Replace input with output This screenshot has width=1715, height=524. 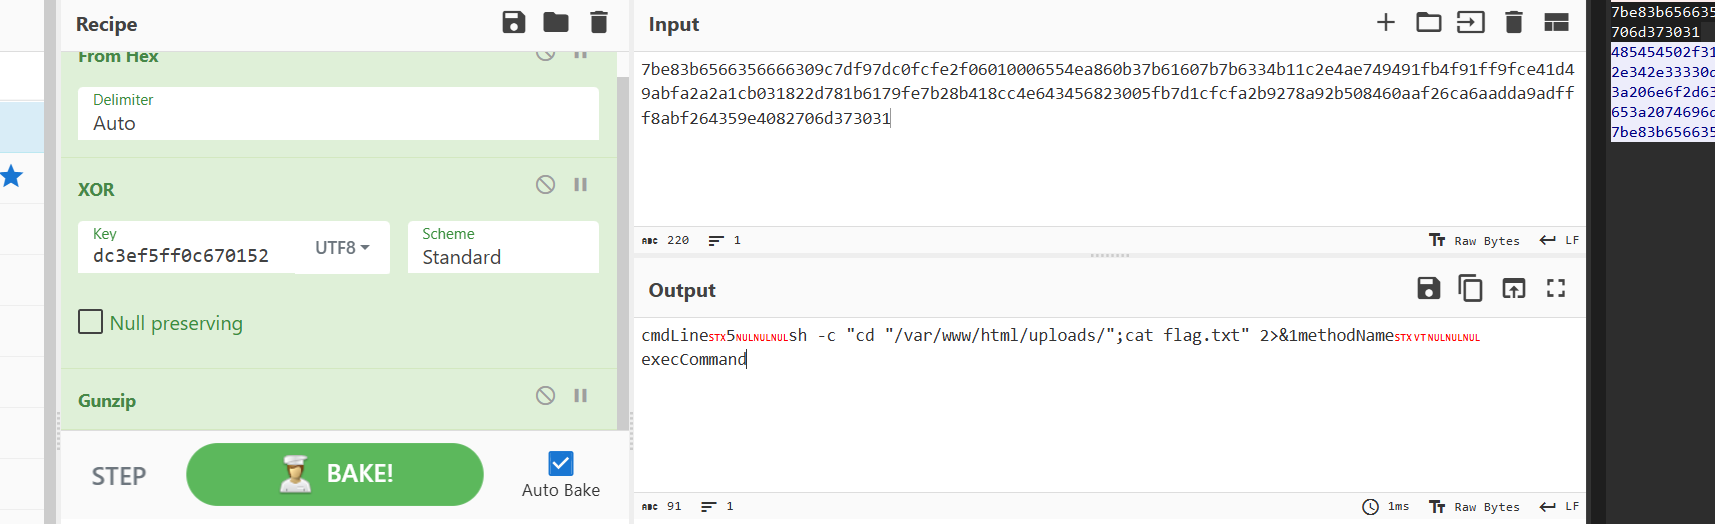(1514, 289)
